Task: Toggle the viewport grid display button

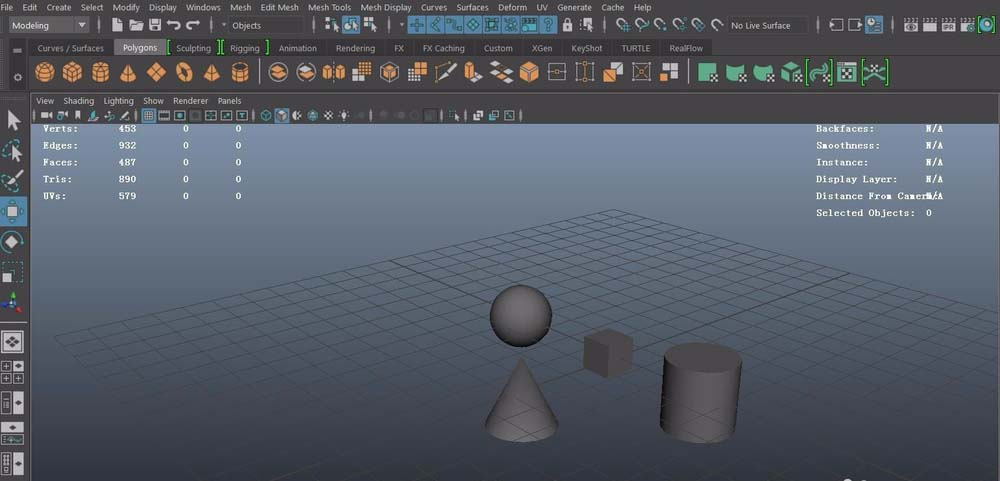Action: pyautogui.click(x=148, y=116)
